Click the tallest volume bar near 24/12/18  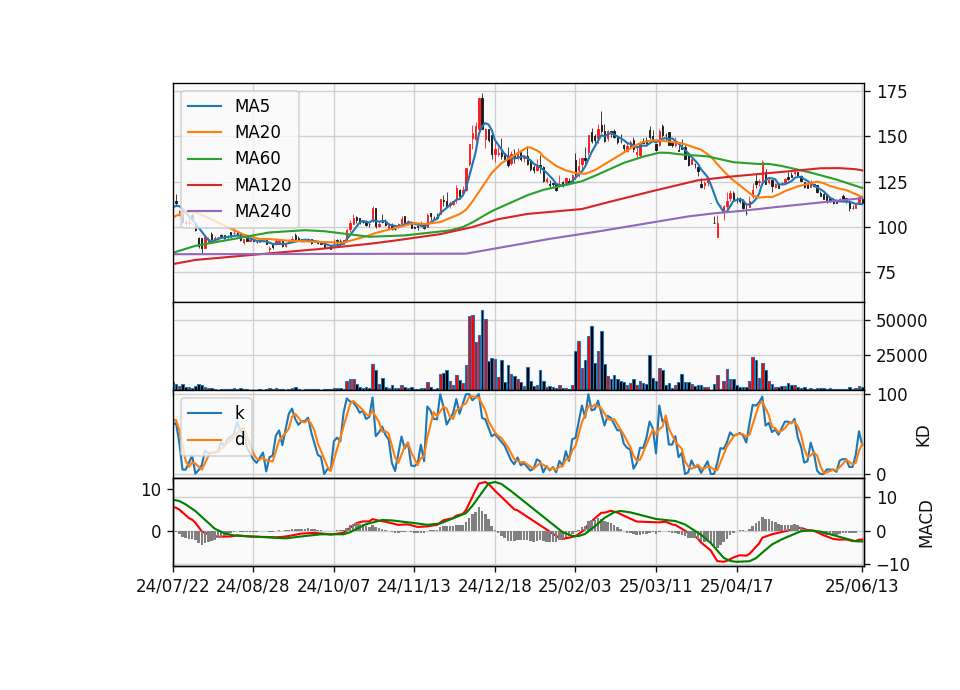tap(482, 350)
